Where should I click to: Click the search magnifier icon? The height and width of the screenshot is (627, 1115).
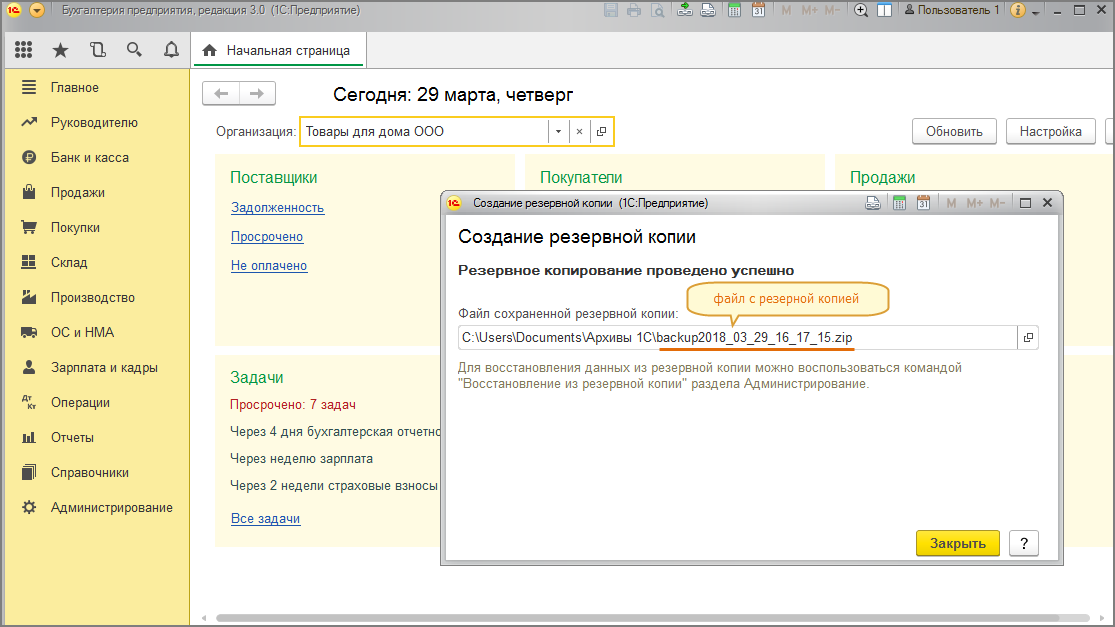click(x=134, y=50)
